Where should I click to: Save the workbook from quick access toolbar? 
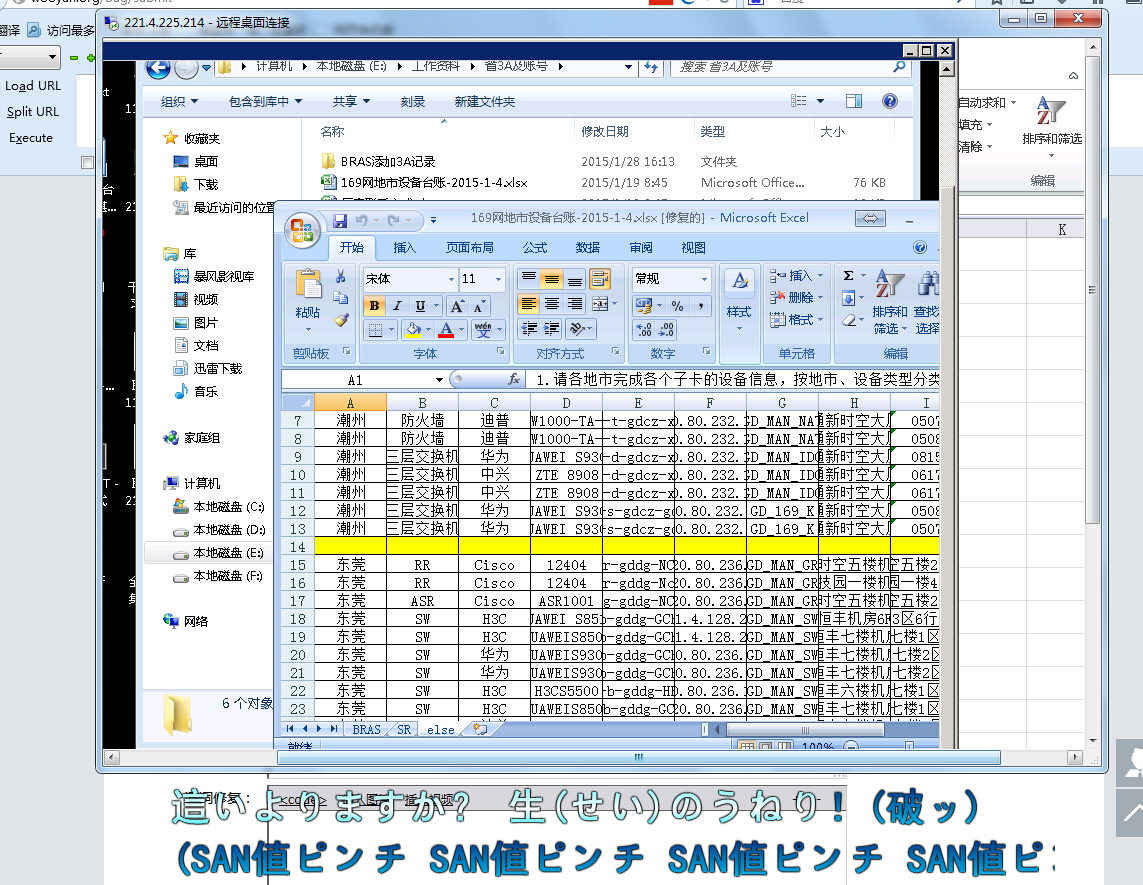340,220
